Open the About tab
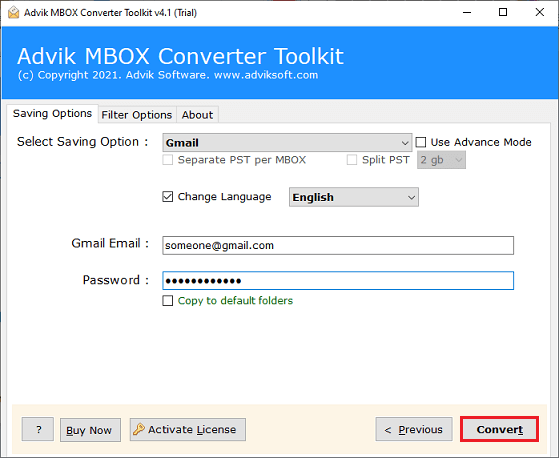Screen dimensions: 559x458 (197, 115)
